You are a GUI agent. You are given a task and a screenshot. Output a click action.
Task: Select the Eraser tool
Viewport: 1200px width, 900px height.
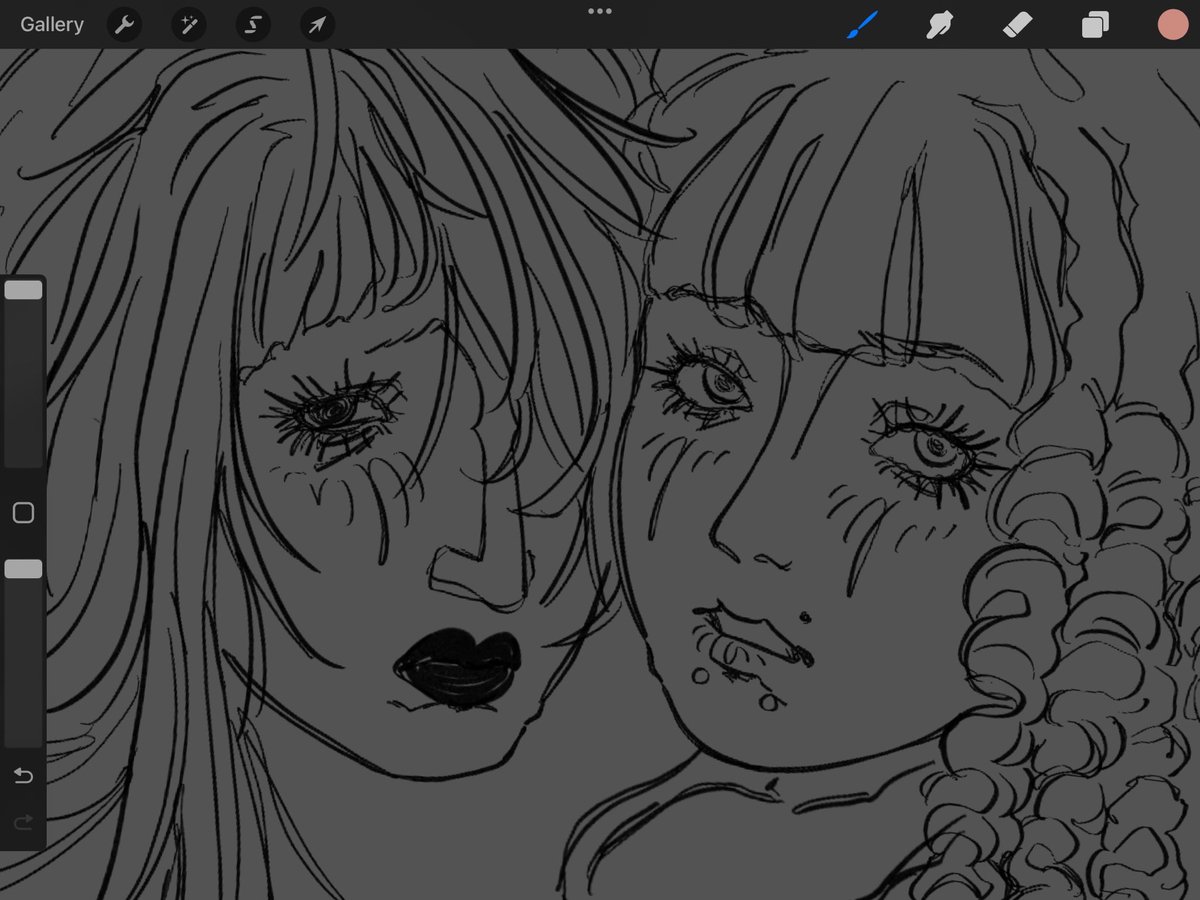pos(1017,25)
